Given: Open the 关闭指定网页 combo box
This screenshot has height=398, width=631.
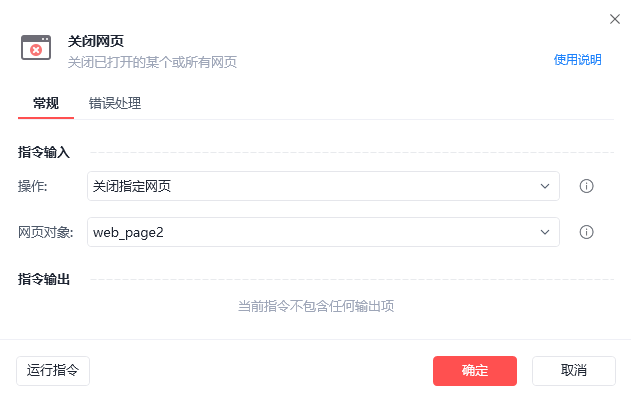Looking at the screenshot, I should coord(323,186).
